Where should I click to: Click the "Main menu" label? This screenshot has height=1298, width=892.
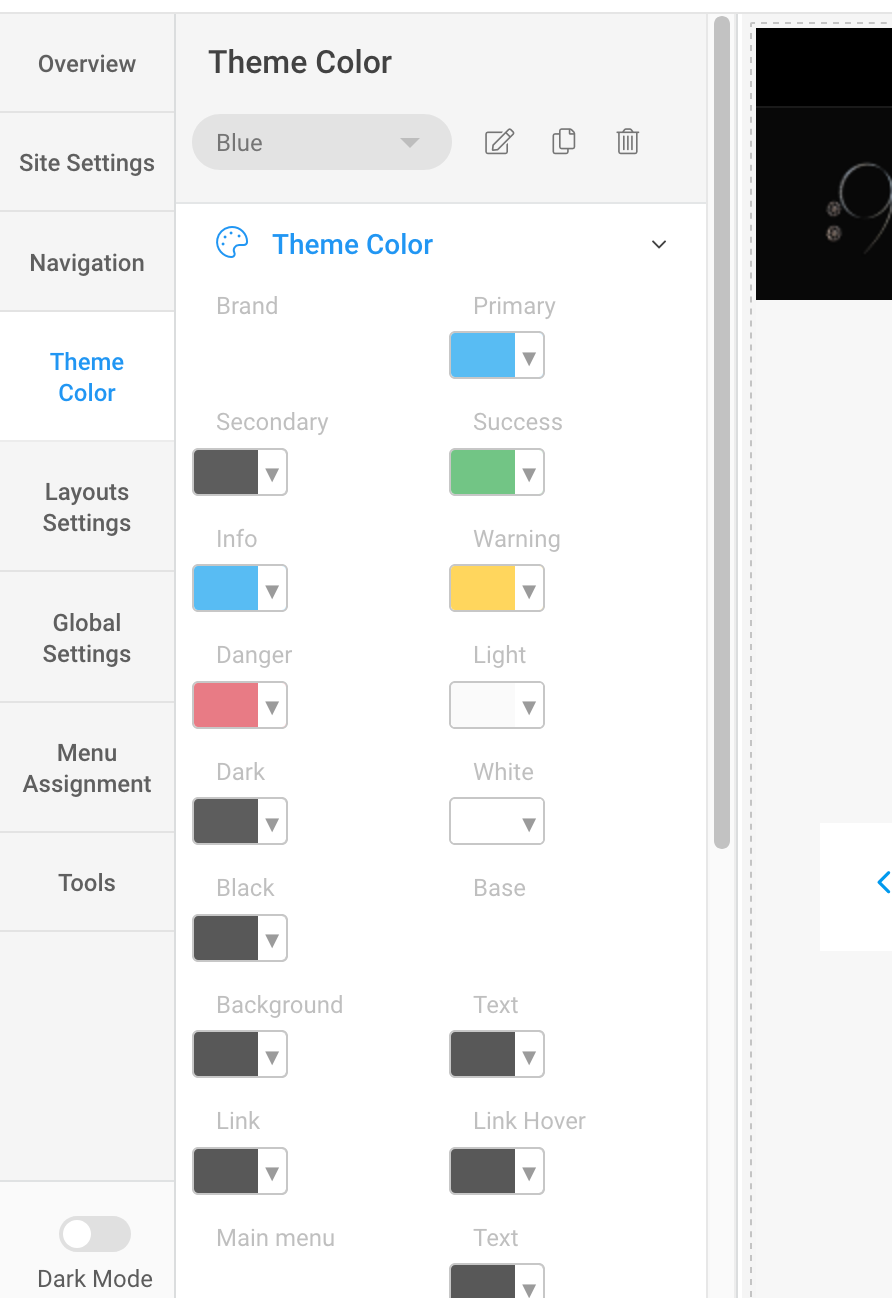click(276, 1238)
